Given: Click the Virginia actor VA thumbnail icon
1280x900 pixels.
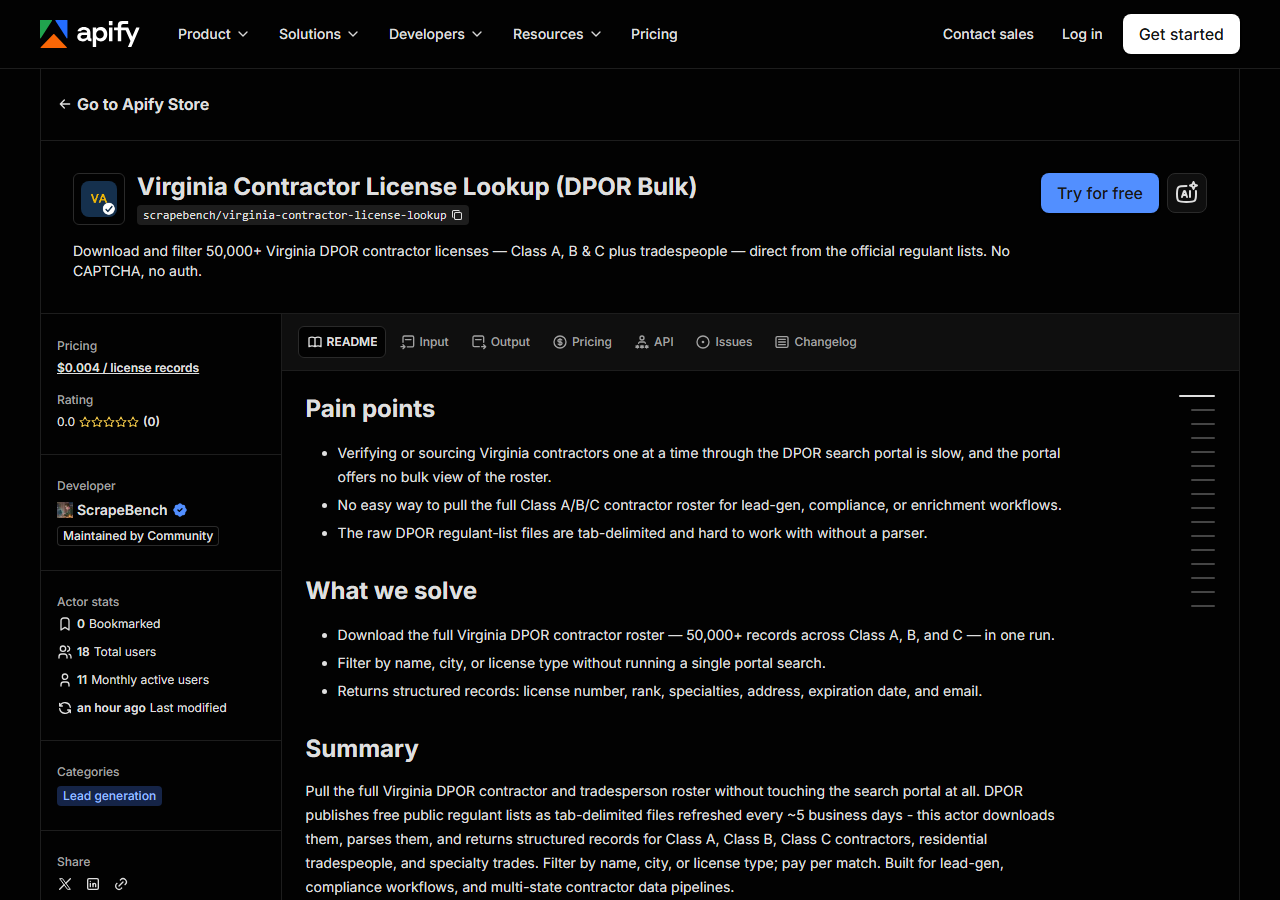Looking at the screenshot, I should click(99, 199).
